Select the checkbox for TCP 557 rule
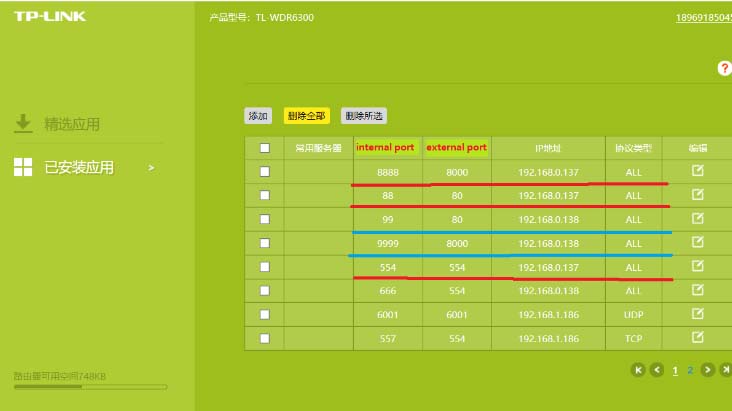Screen dimensions: 732x411 265,338
